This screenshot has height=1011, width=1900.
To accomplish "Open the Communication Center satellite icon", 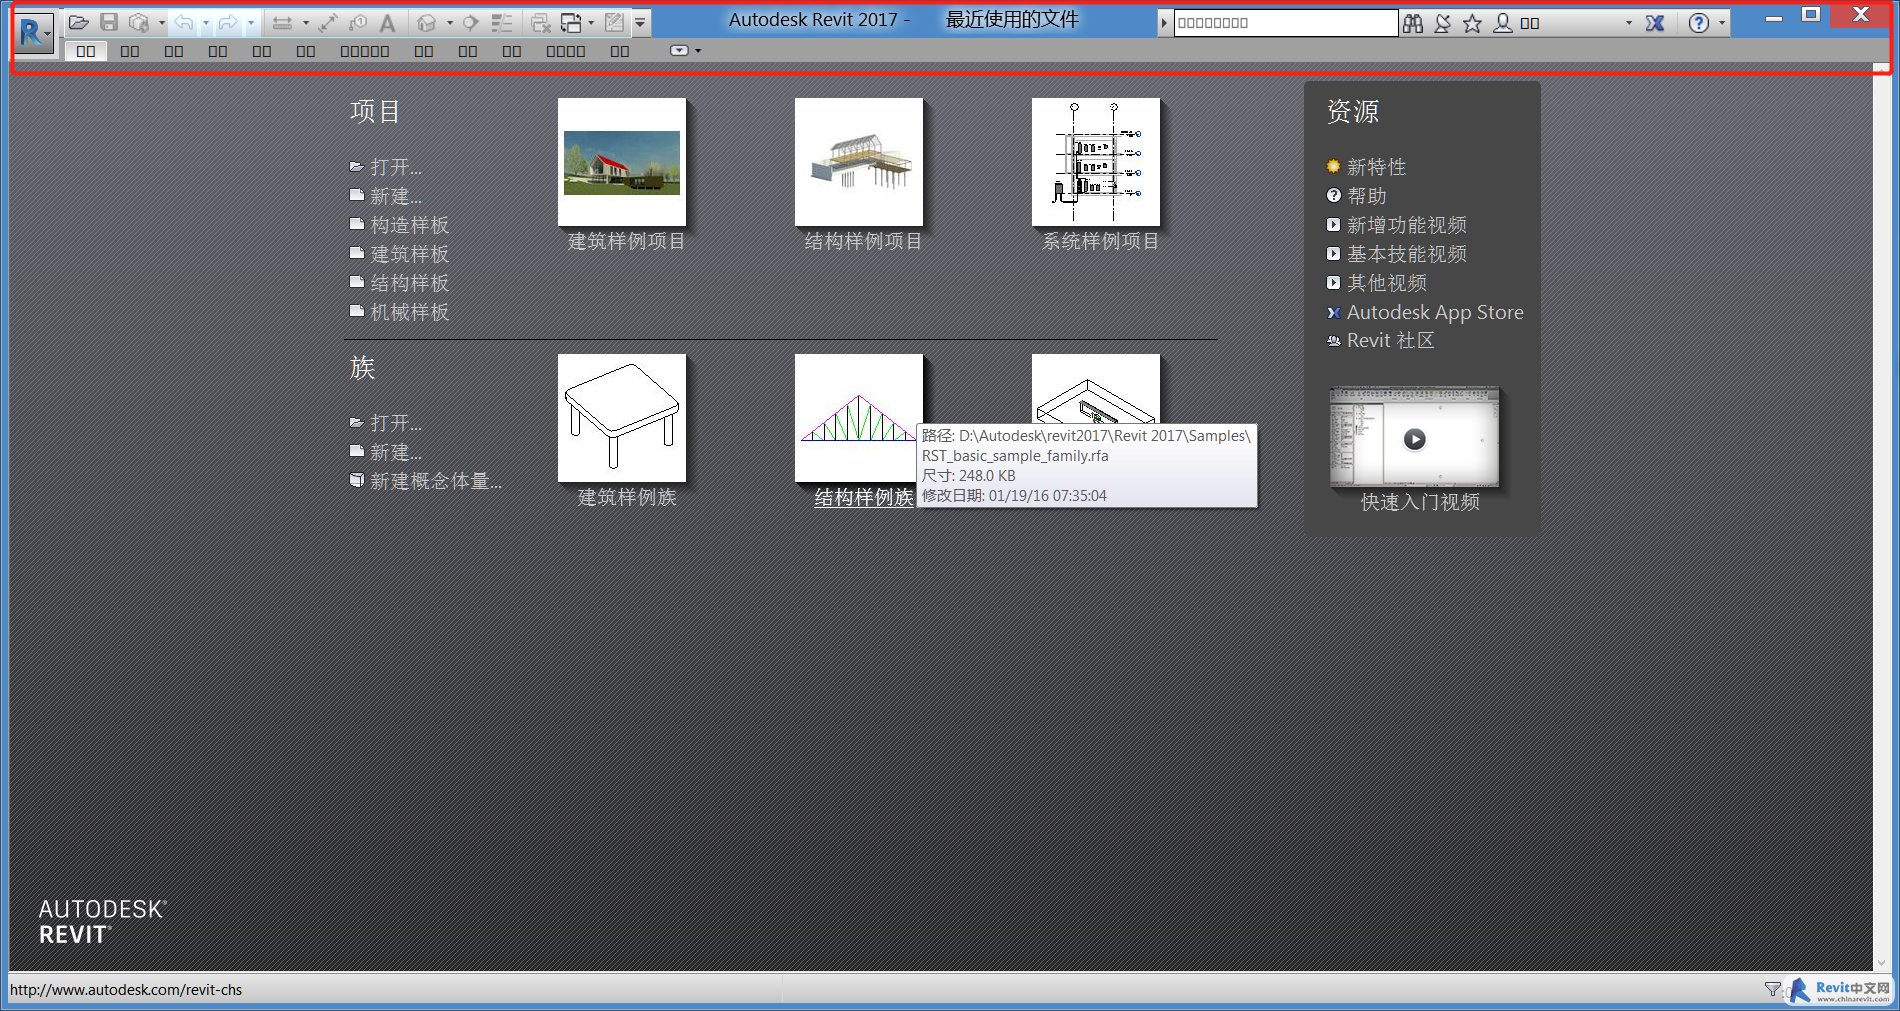I will coord(1443,23).
